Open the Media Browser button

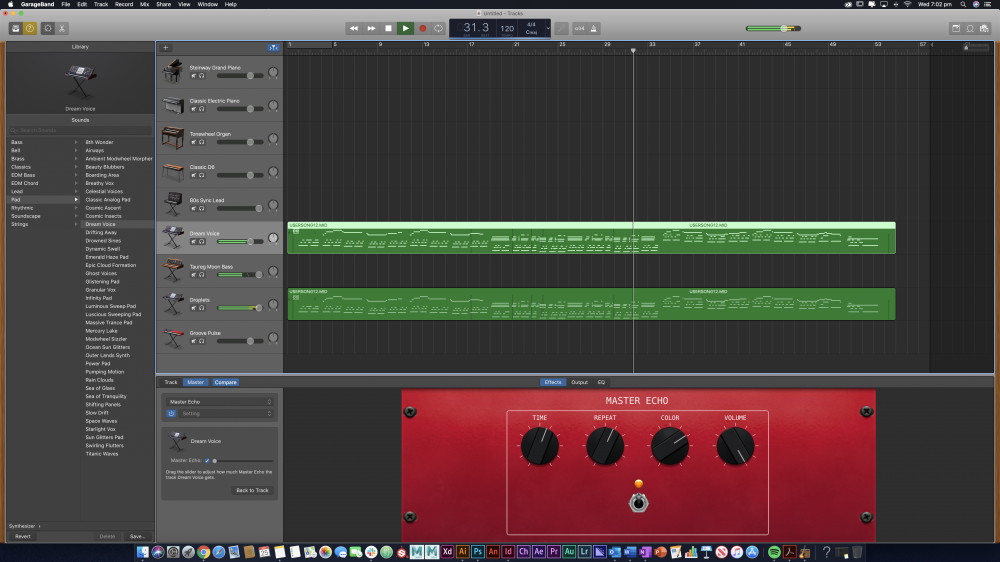[985, 28]
